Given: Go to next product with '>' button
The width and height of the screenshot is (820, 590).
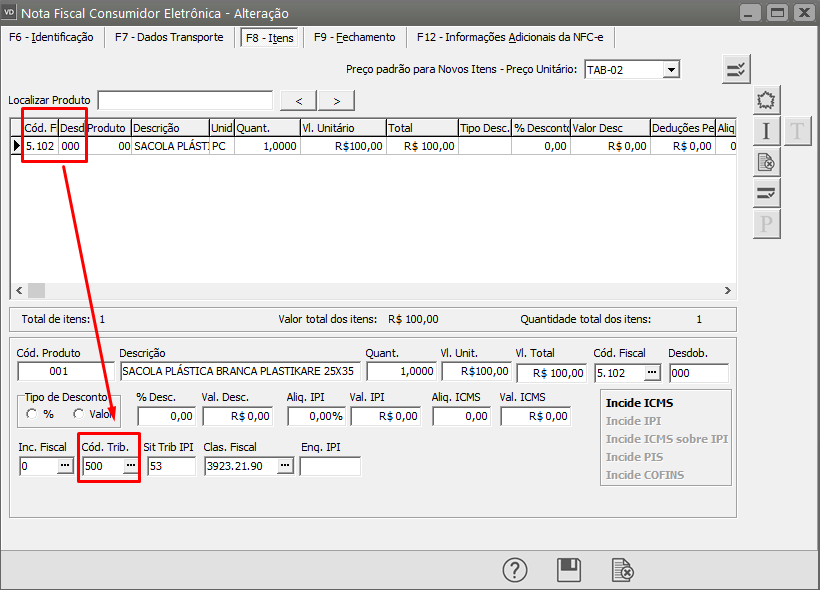Looking at the screenshot, I should point(337,100).
